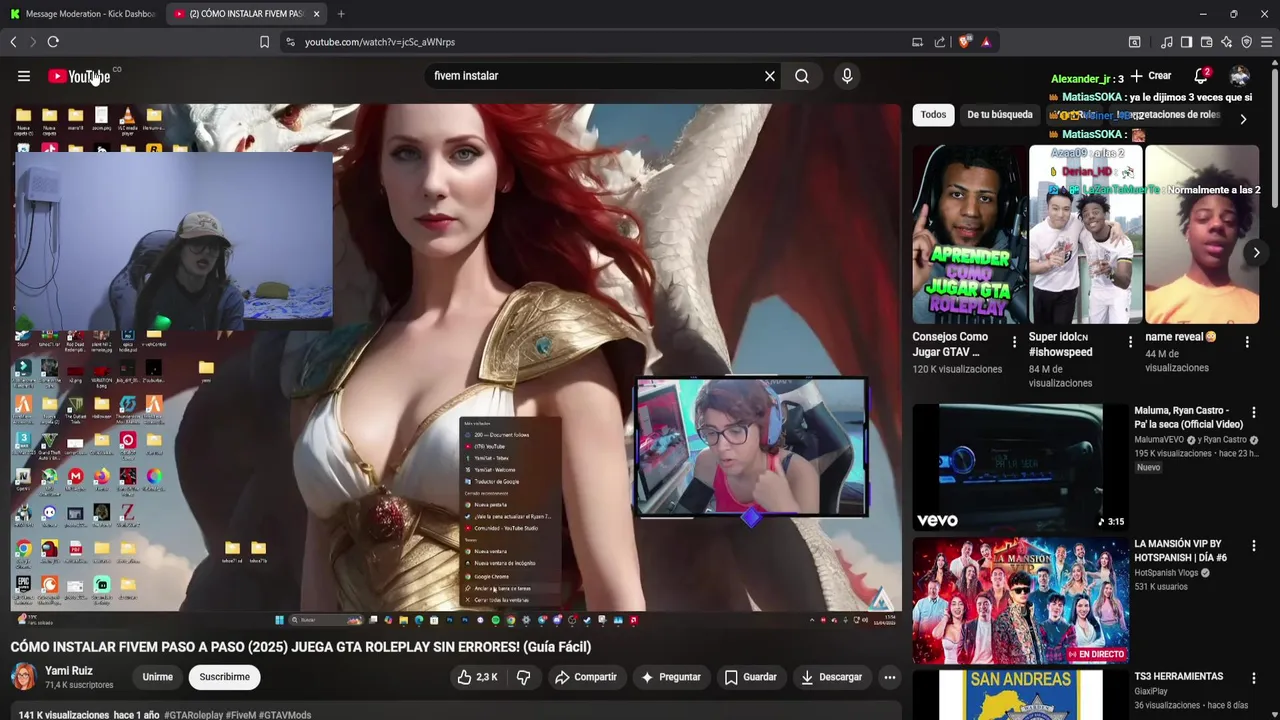Open Brave tab search icon
The height and width of the screenshot is (720, 1280).
[x=1135, y=42]
